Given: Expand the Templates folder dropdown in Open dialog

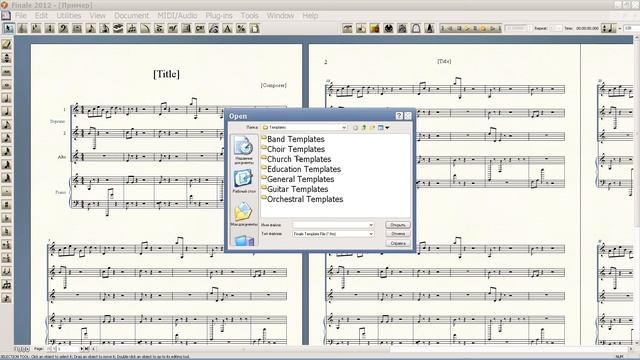Looking at the screenshot, I should tap(344, 128).
